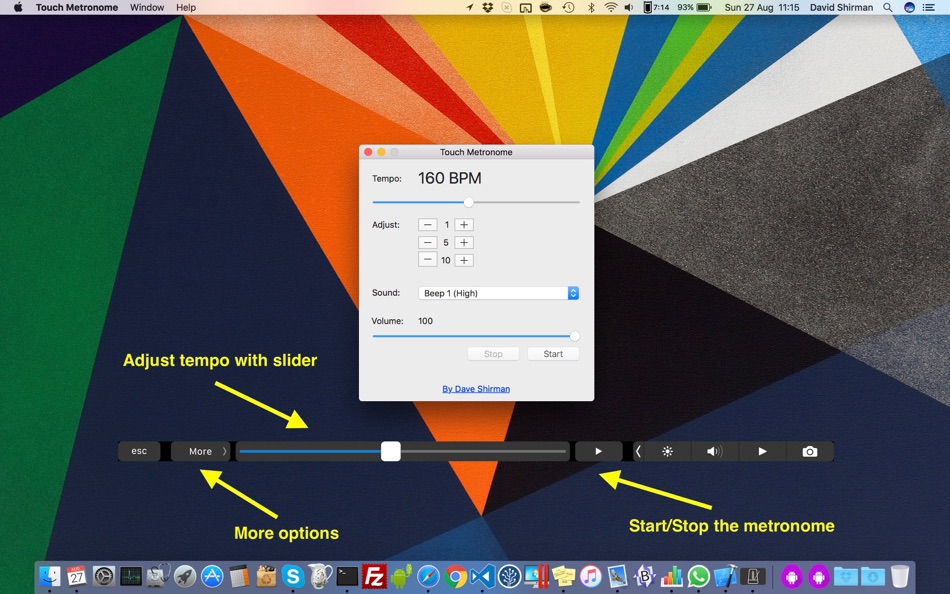Click the menu bar sound volume icon
The image size is (950, 594).
click(629, 7)
